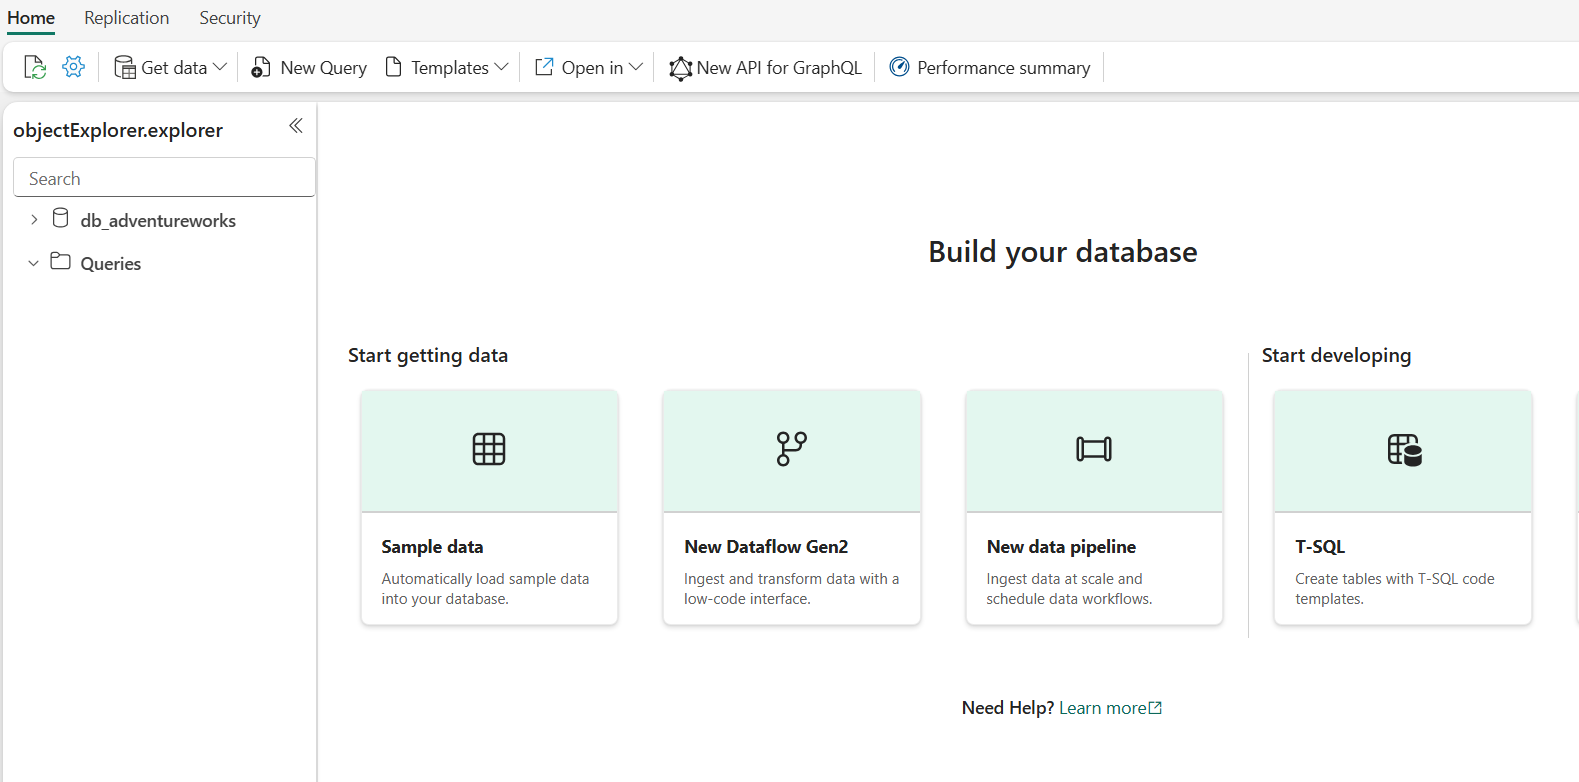Click the refresh page icon in toolbar
The height and width of the screenshot is (782, 1579).
pos(35,67)
